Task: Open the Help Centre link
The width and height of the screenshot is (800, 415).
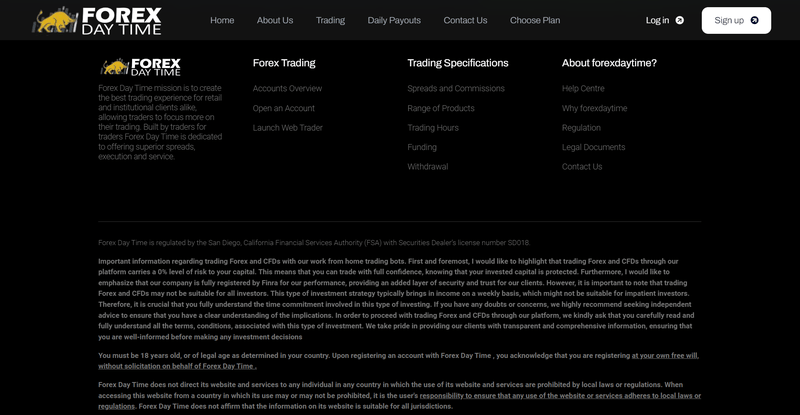Action: point(583,88)
